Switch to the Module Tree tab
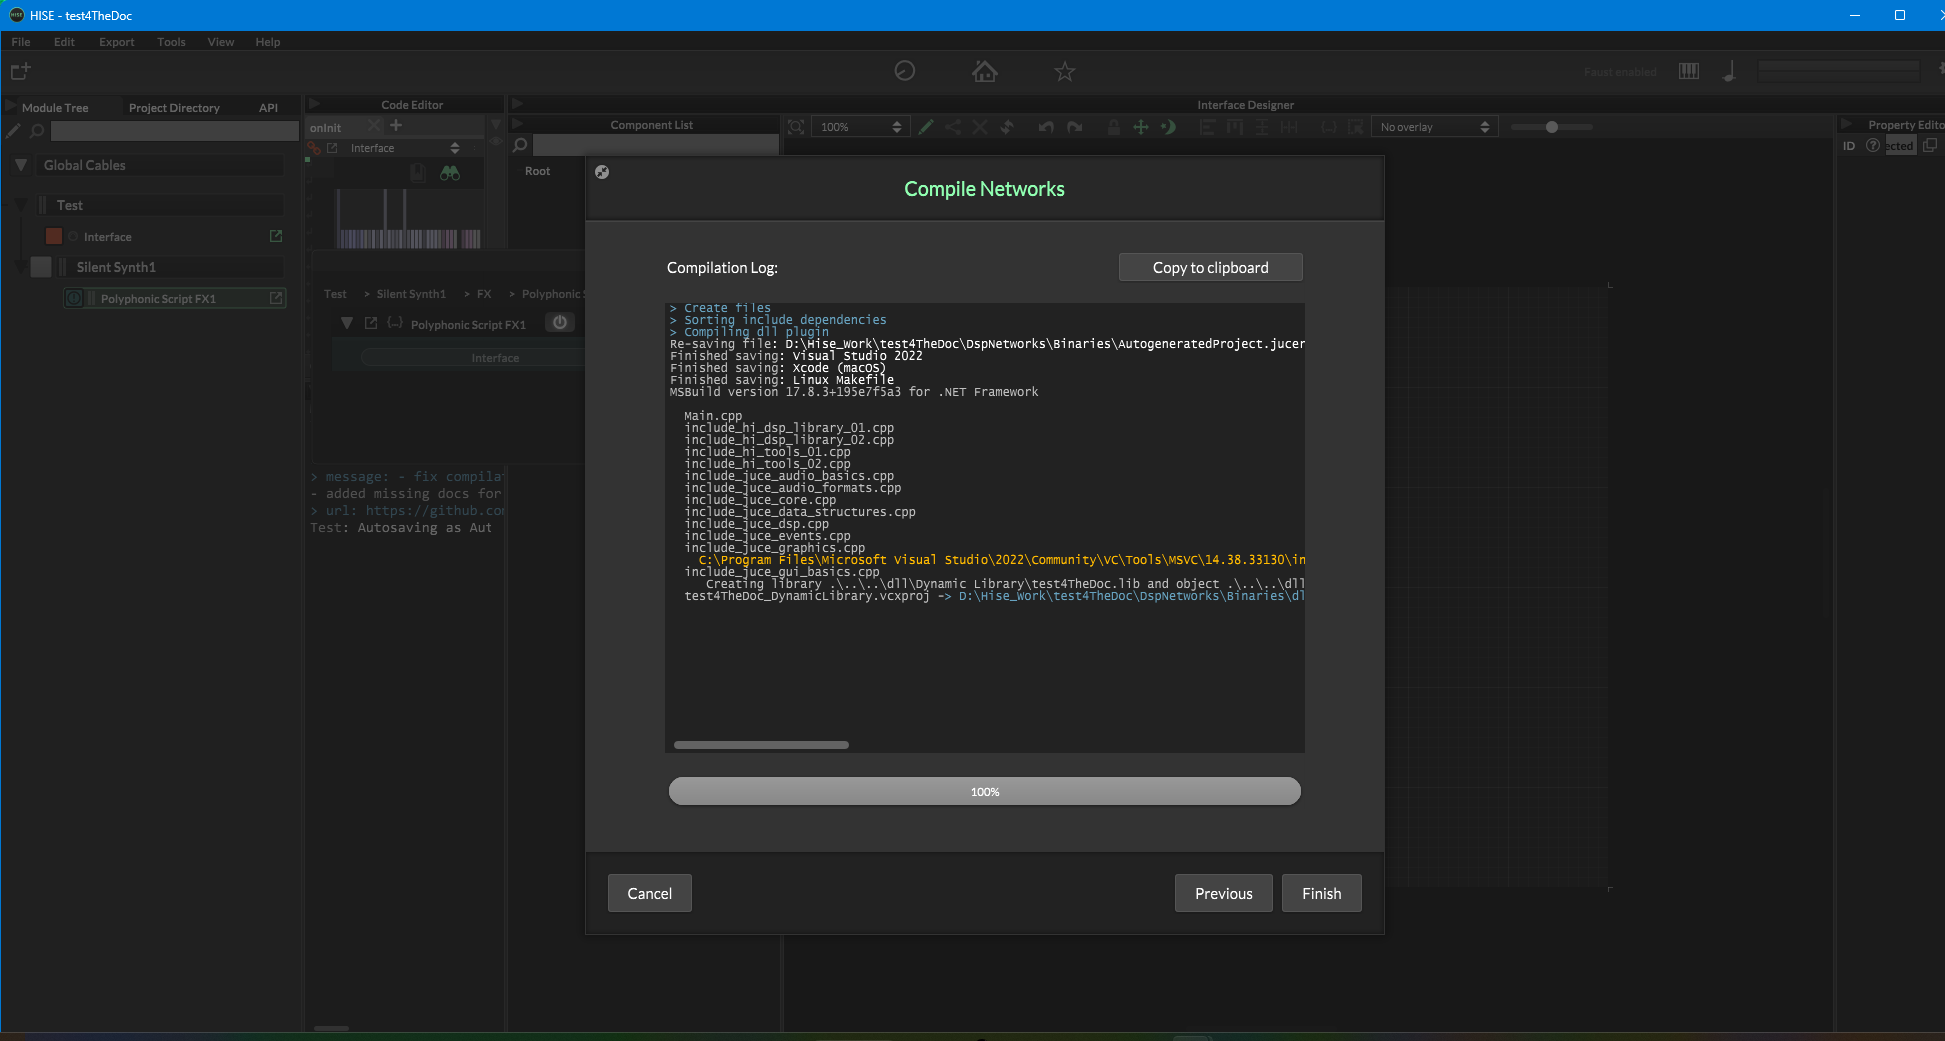Screen dimensions: 1945x1041 55,108
